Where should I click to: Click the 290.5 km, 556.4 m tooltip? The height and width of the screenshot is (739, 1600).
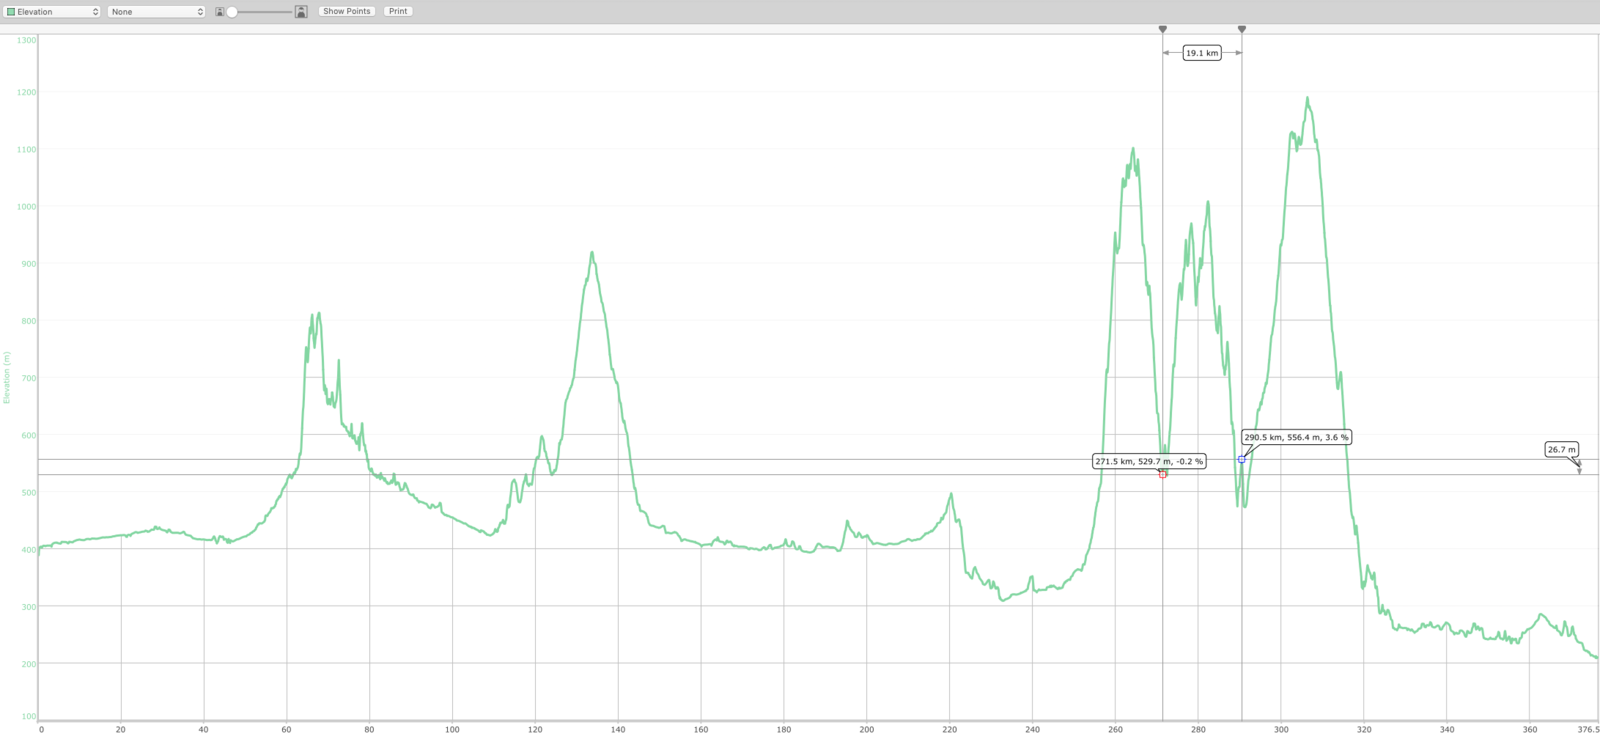point(1296,437)
